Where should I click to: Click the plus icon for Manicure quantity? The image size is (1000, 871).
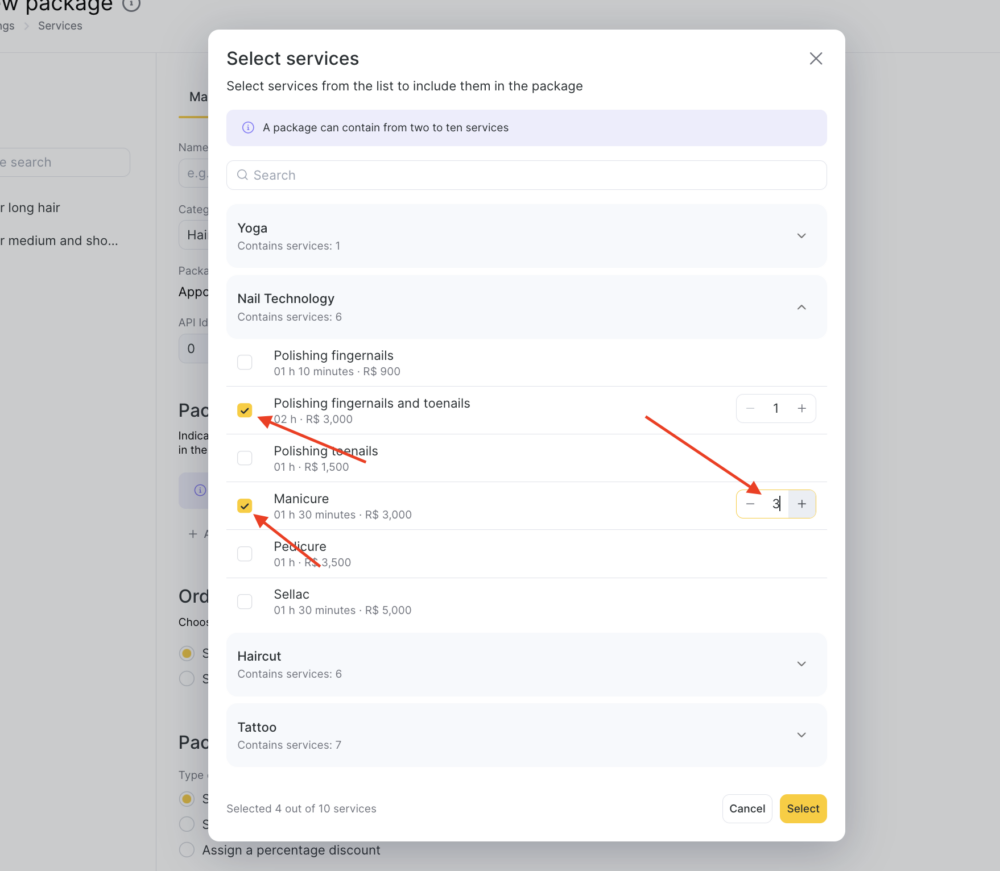(802, 504)
